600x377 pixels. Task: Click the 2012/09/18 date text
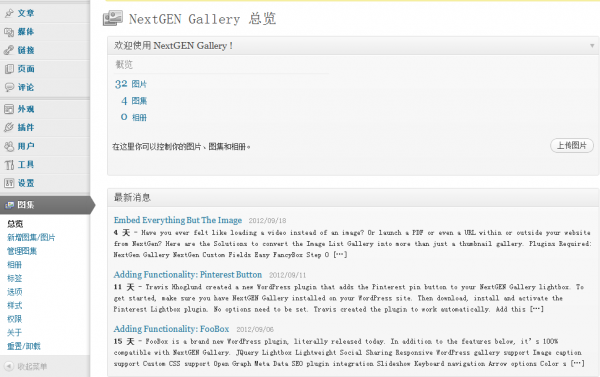[x=267, y=220]
